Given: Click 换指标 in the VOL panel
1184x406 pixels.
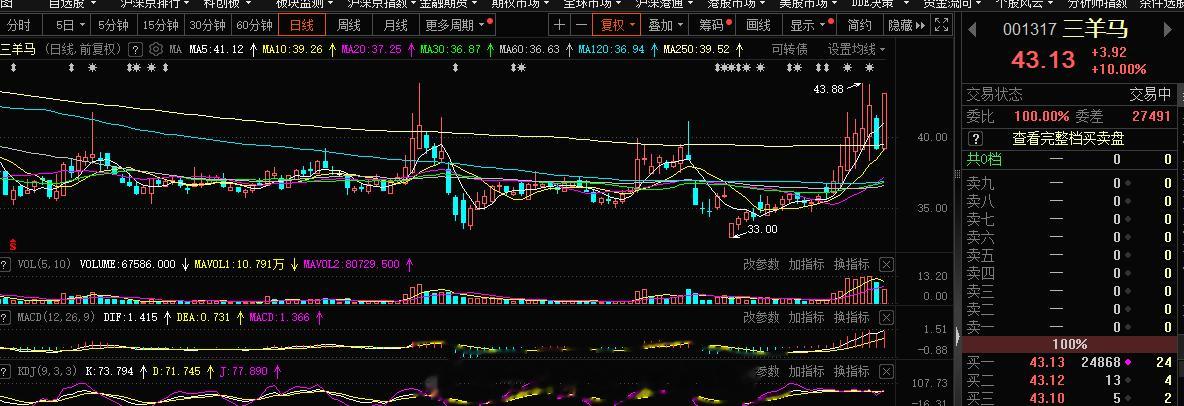Looking at the screenshot, I should tap(852, 265).
